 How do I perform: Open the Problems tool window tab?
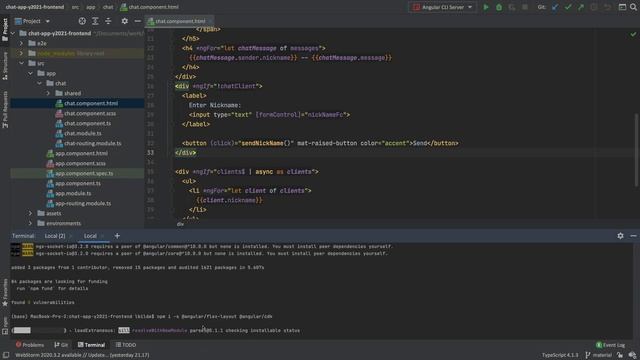pos(30,345)
